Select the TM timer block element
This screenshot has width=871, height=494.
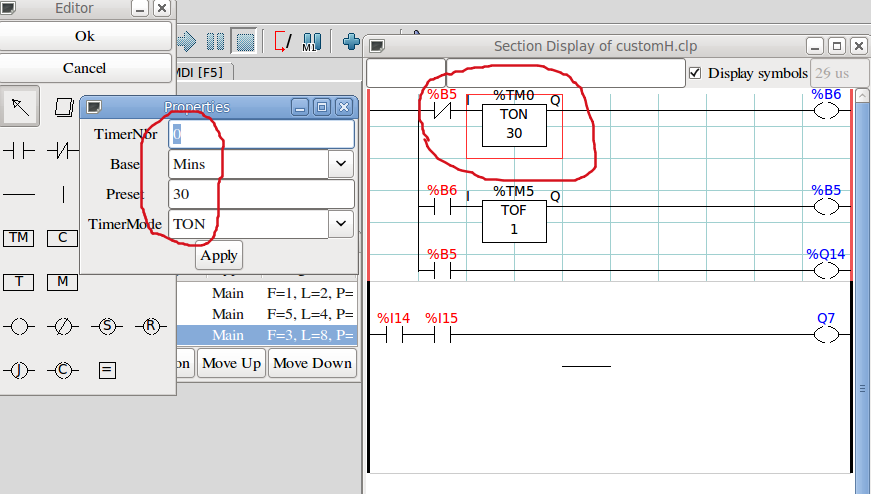pyautogui.click(x=19, y=238)
